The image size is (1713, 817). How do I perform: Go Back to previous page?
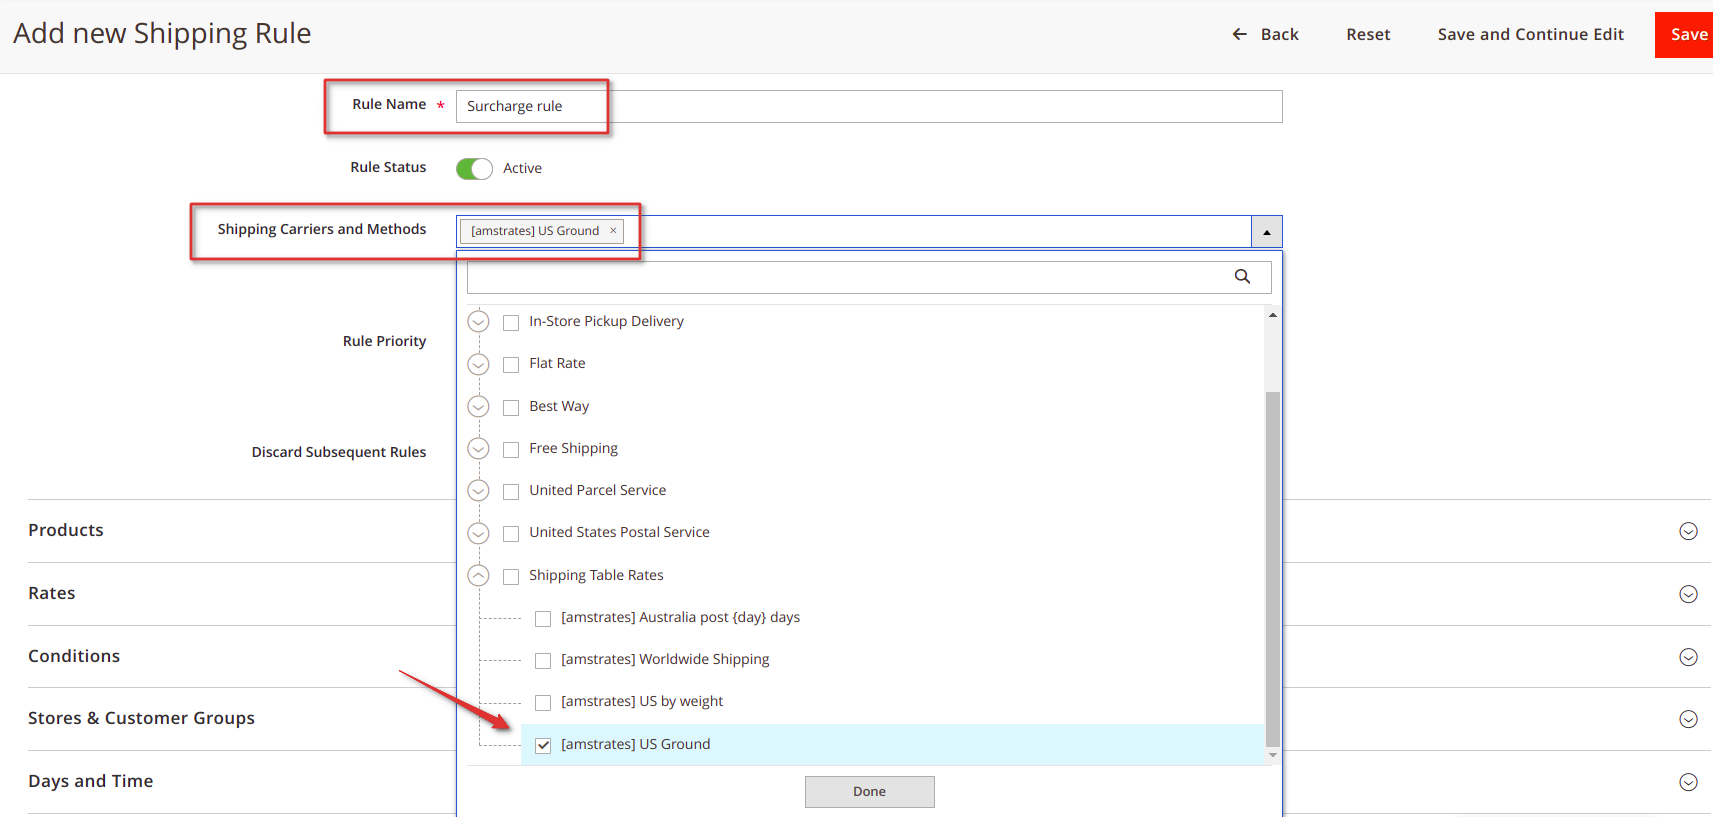pos(1265,34)
